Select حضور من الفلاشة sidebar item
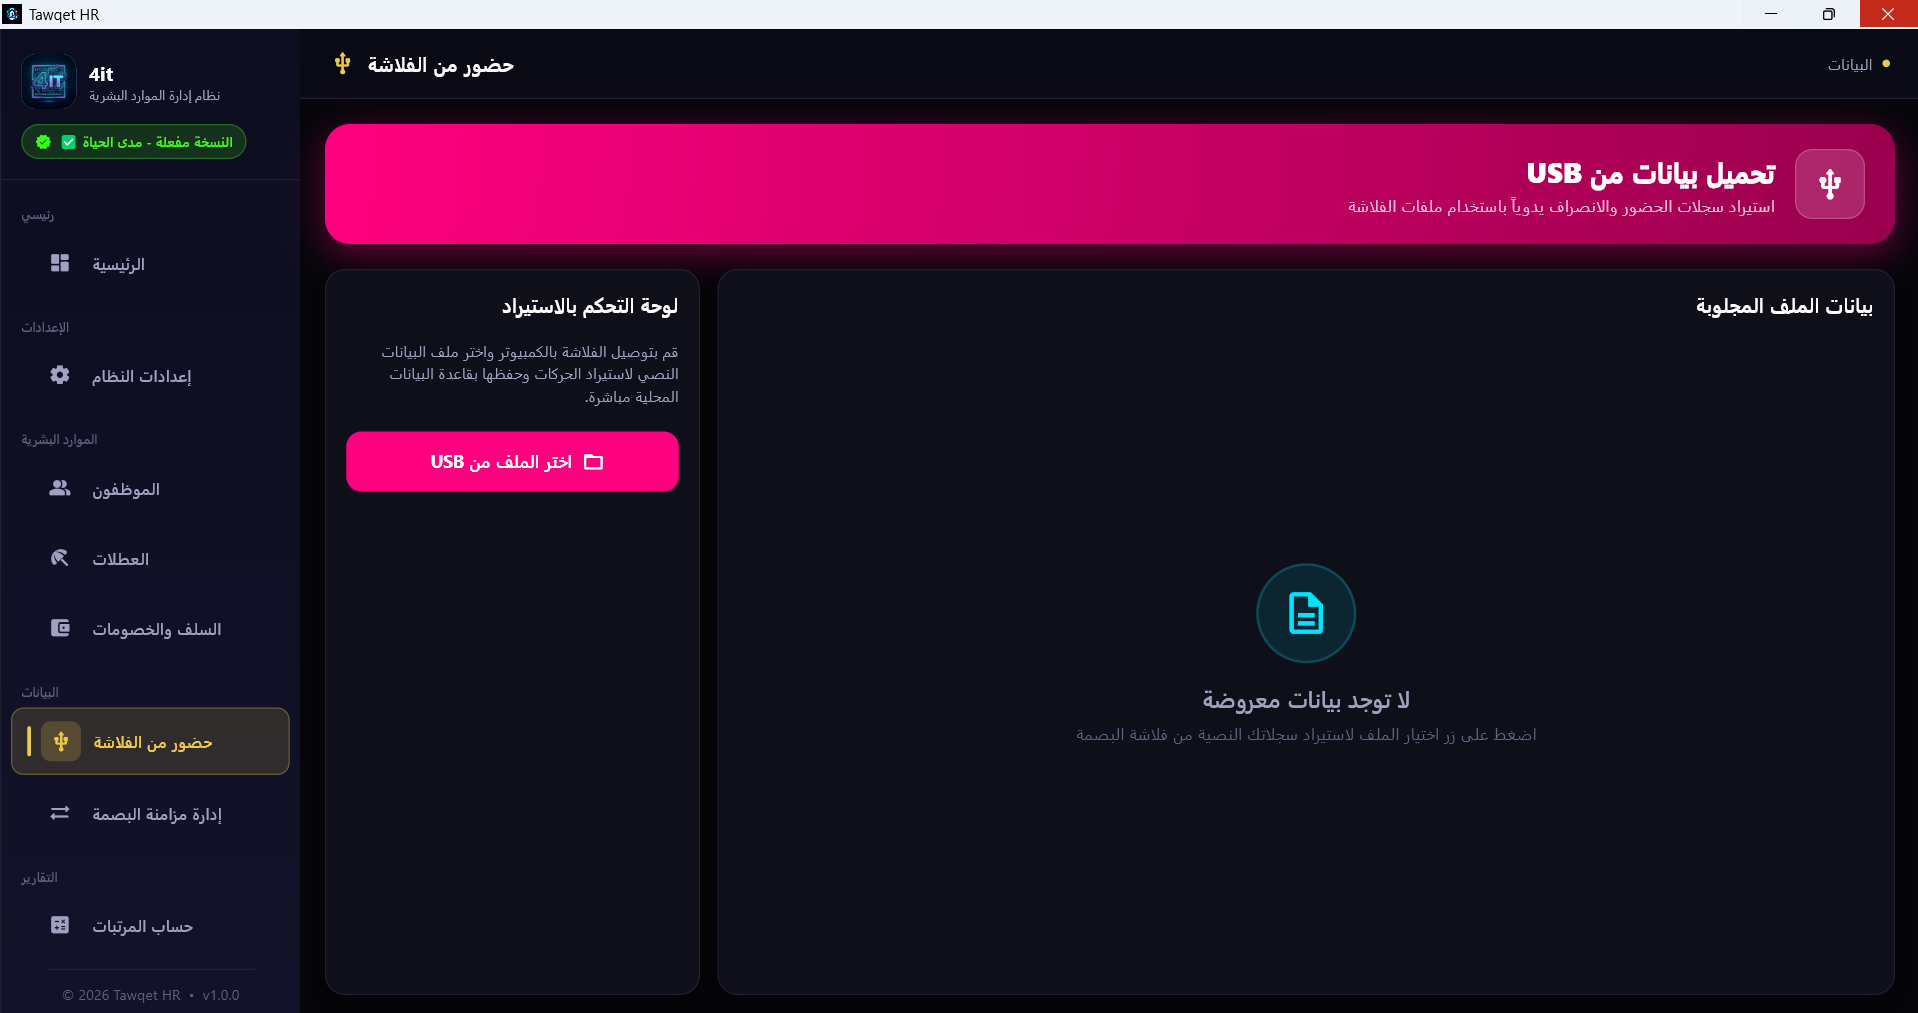This screenshot has width=1918, height=1013. pyautogui.click(x=150, y=741)
